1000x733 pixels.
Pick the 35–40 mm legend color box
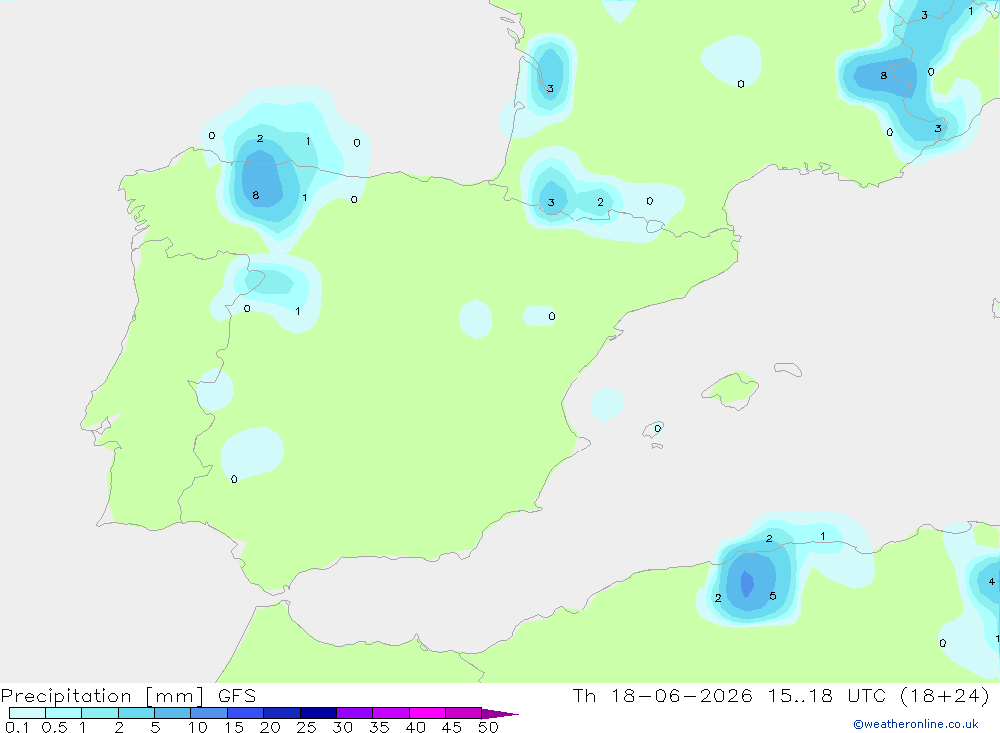[390, 713]
